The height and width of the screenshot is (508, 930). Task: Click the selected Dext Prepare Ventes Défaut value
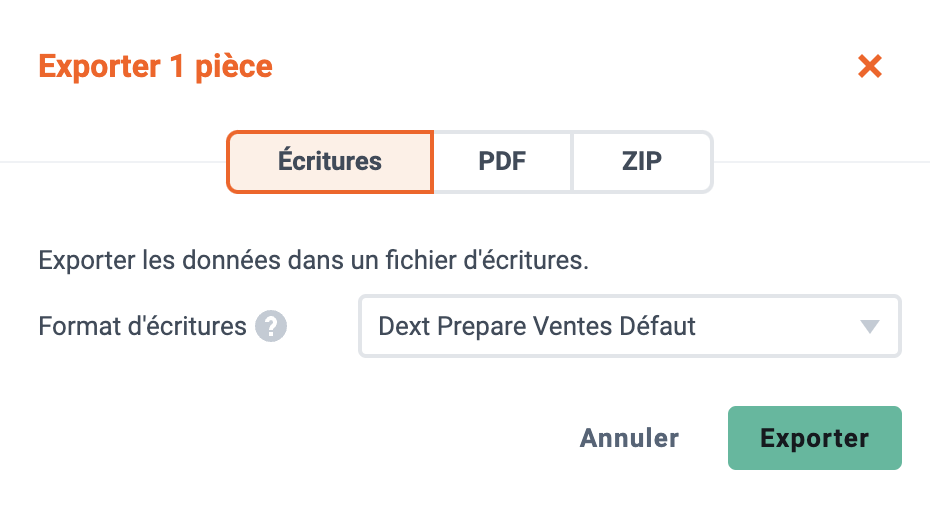click(537, 326)
